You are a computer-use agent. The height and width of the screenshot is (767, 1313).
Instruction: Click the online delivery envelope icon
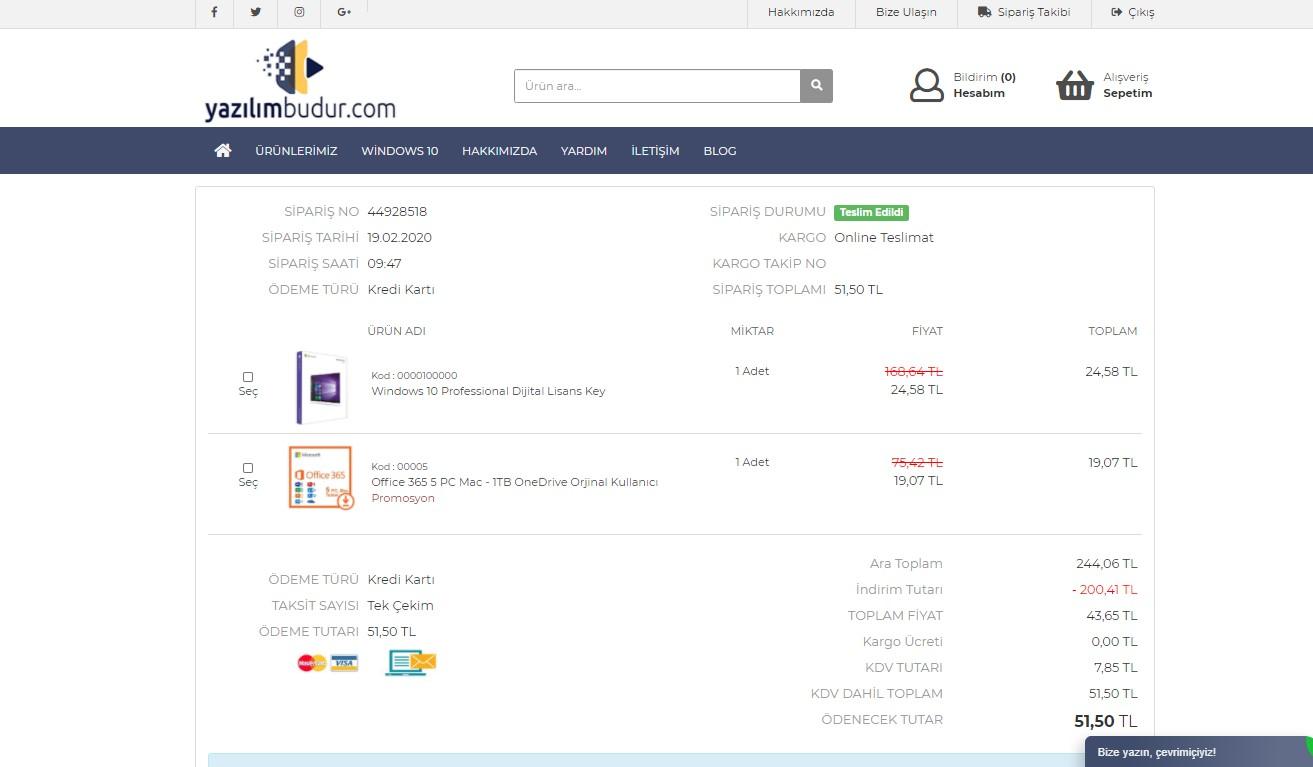(x=411, y=662)
